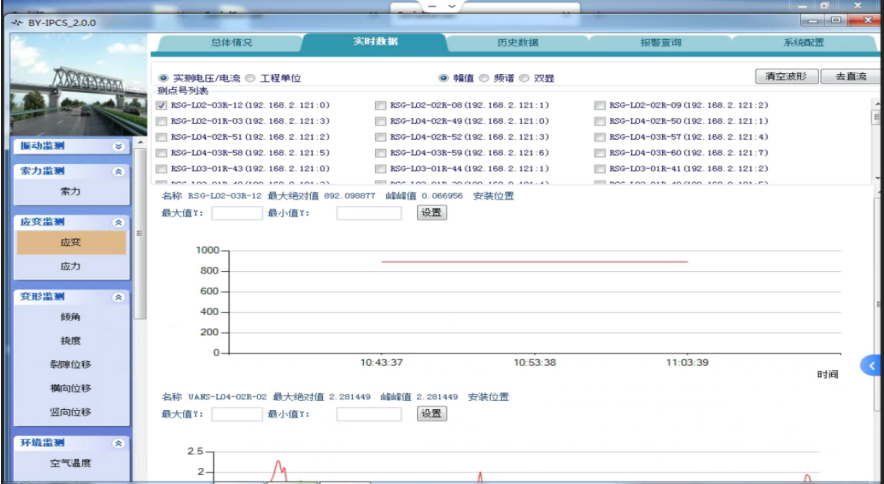884x484 pixels.
Task: Click the sensor list vertical scrollbar
Action: [877, 140]
